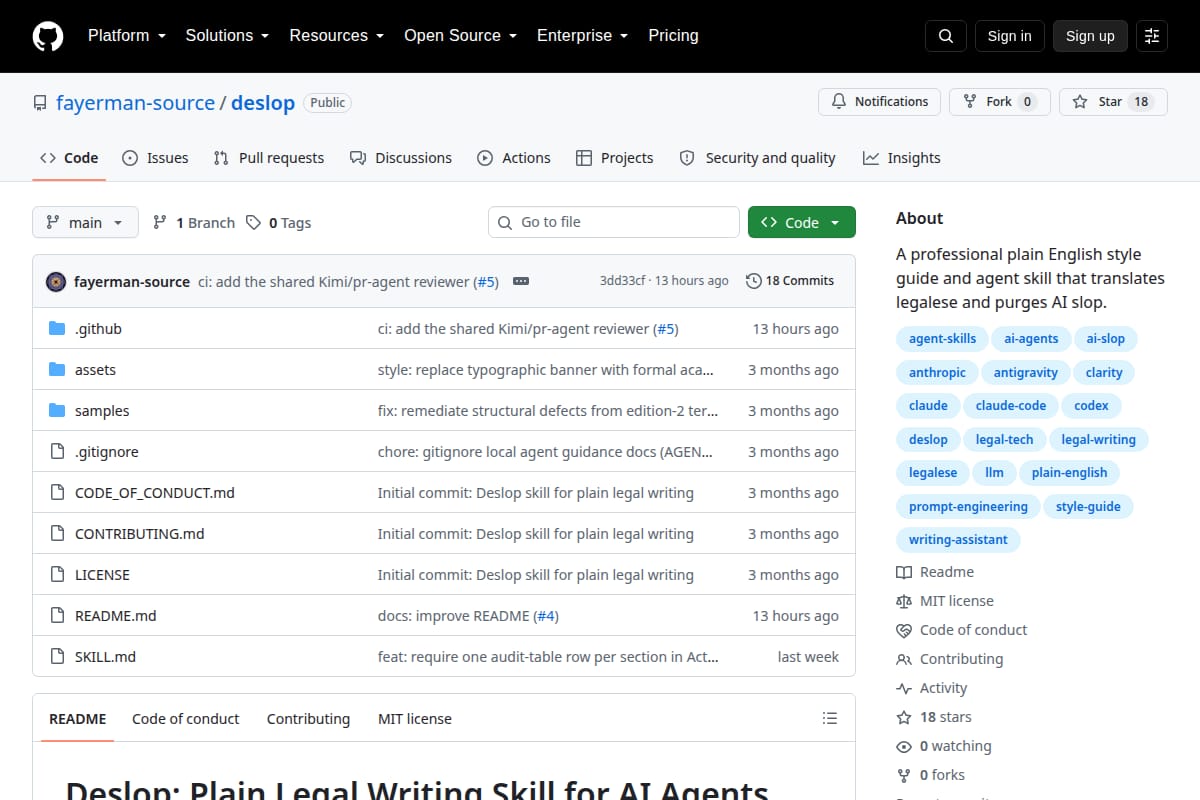The width and height of the screenshot is (1200, 800).
Task: Expand the Enterprise menu
Action: (x=582, y=35)
